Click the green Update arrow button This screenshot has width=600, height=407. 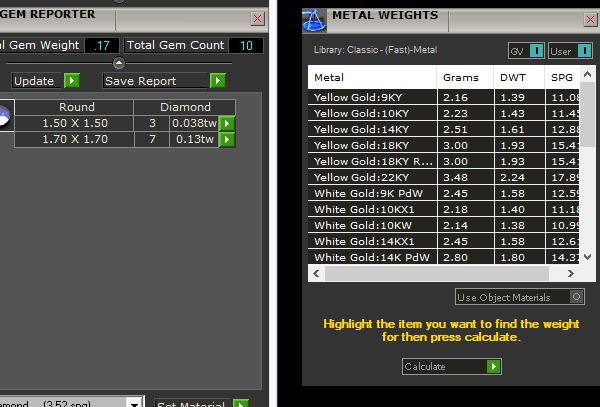[x=71, y=81]
